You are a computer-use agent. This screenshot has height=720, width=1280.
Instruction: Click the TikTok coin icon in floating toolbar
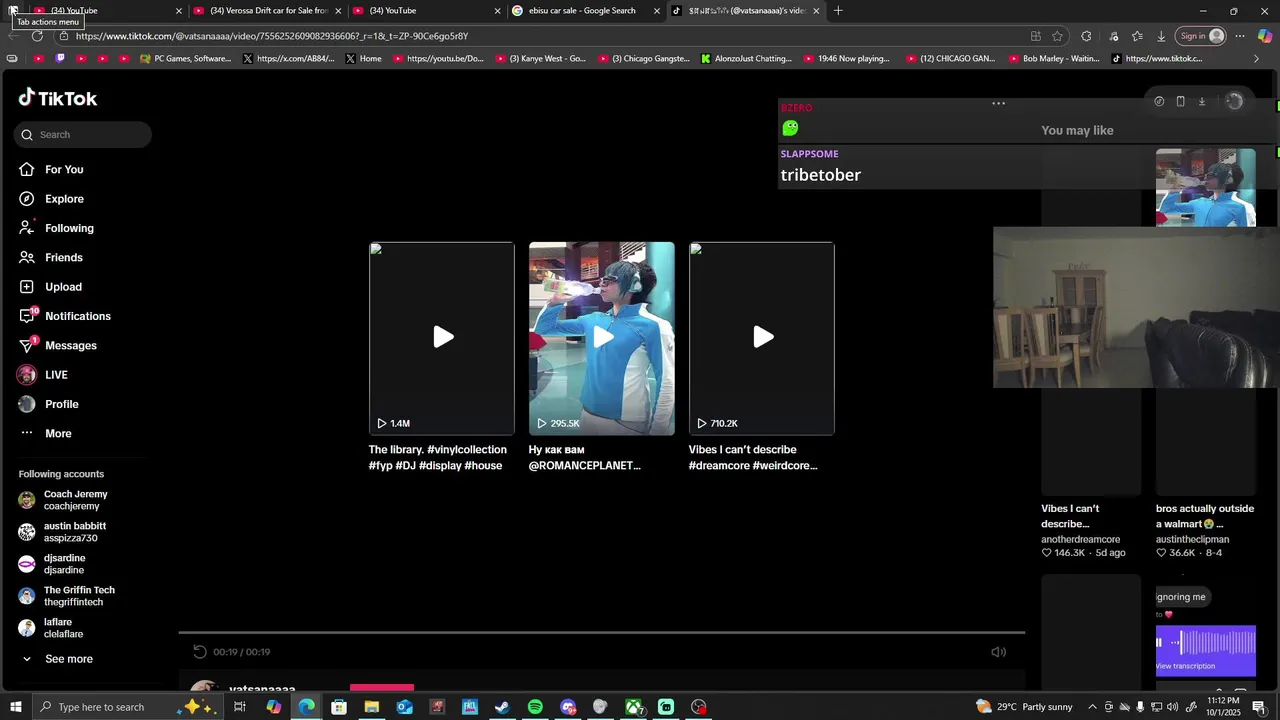pyautogui.click(x=1159, y=101)
